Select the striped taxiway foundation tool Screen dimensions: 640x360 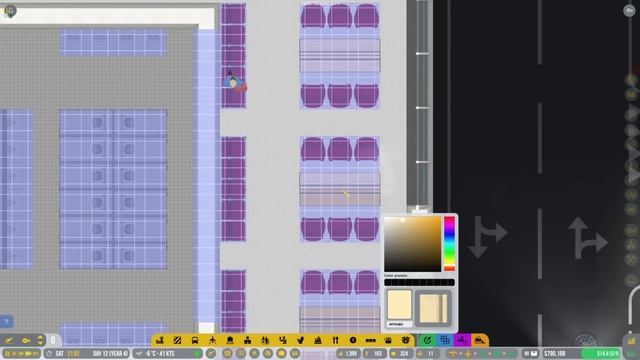coord(178,340)
